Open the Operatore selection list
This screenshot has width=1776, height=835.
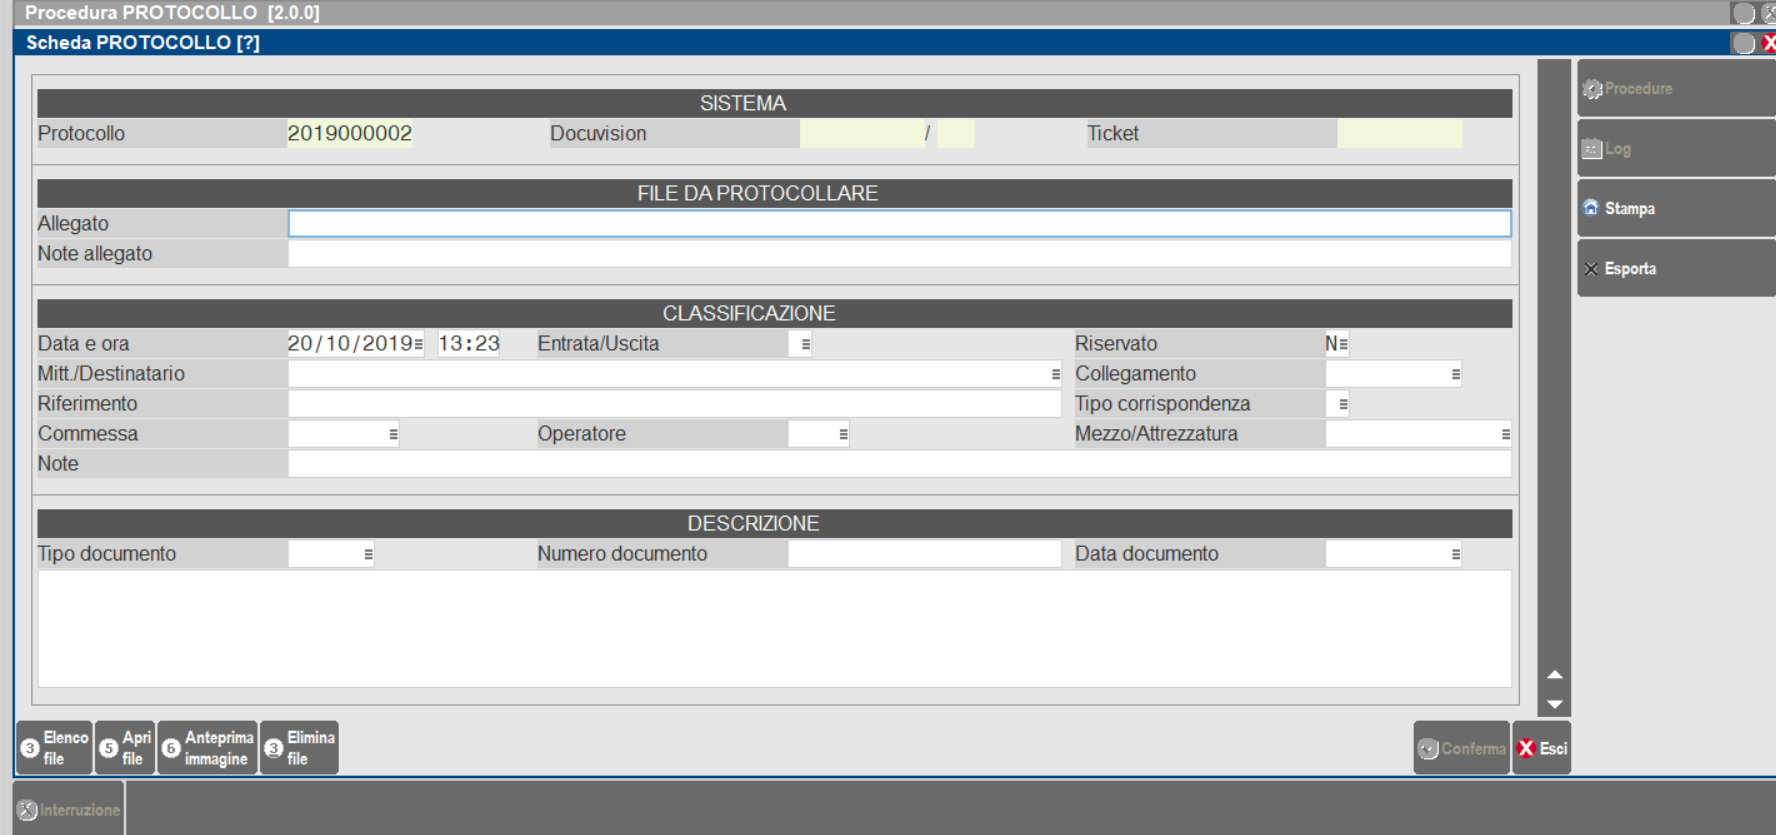pos(843,434)
